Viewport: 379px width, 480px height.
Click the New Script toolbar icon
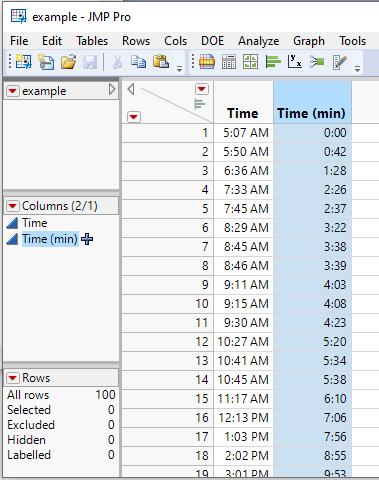[x=46, y=62]
